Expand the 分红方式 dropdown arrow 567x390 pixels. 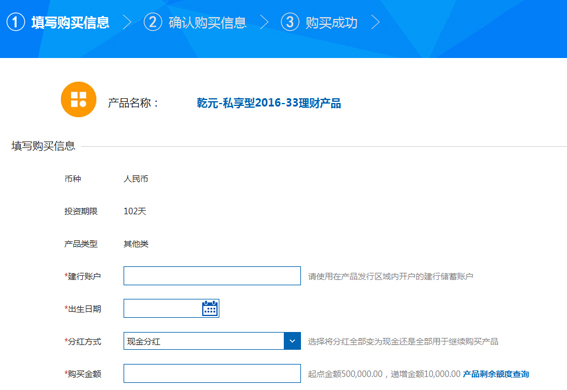[292, 341]
